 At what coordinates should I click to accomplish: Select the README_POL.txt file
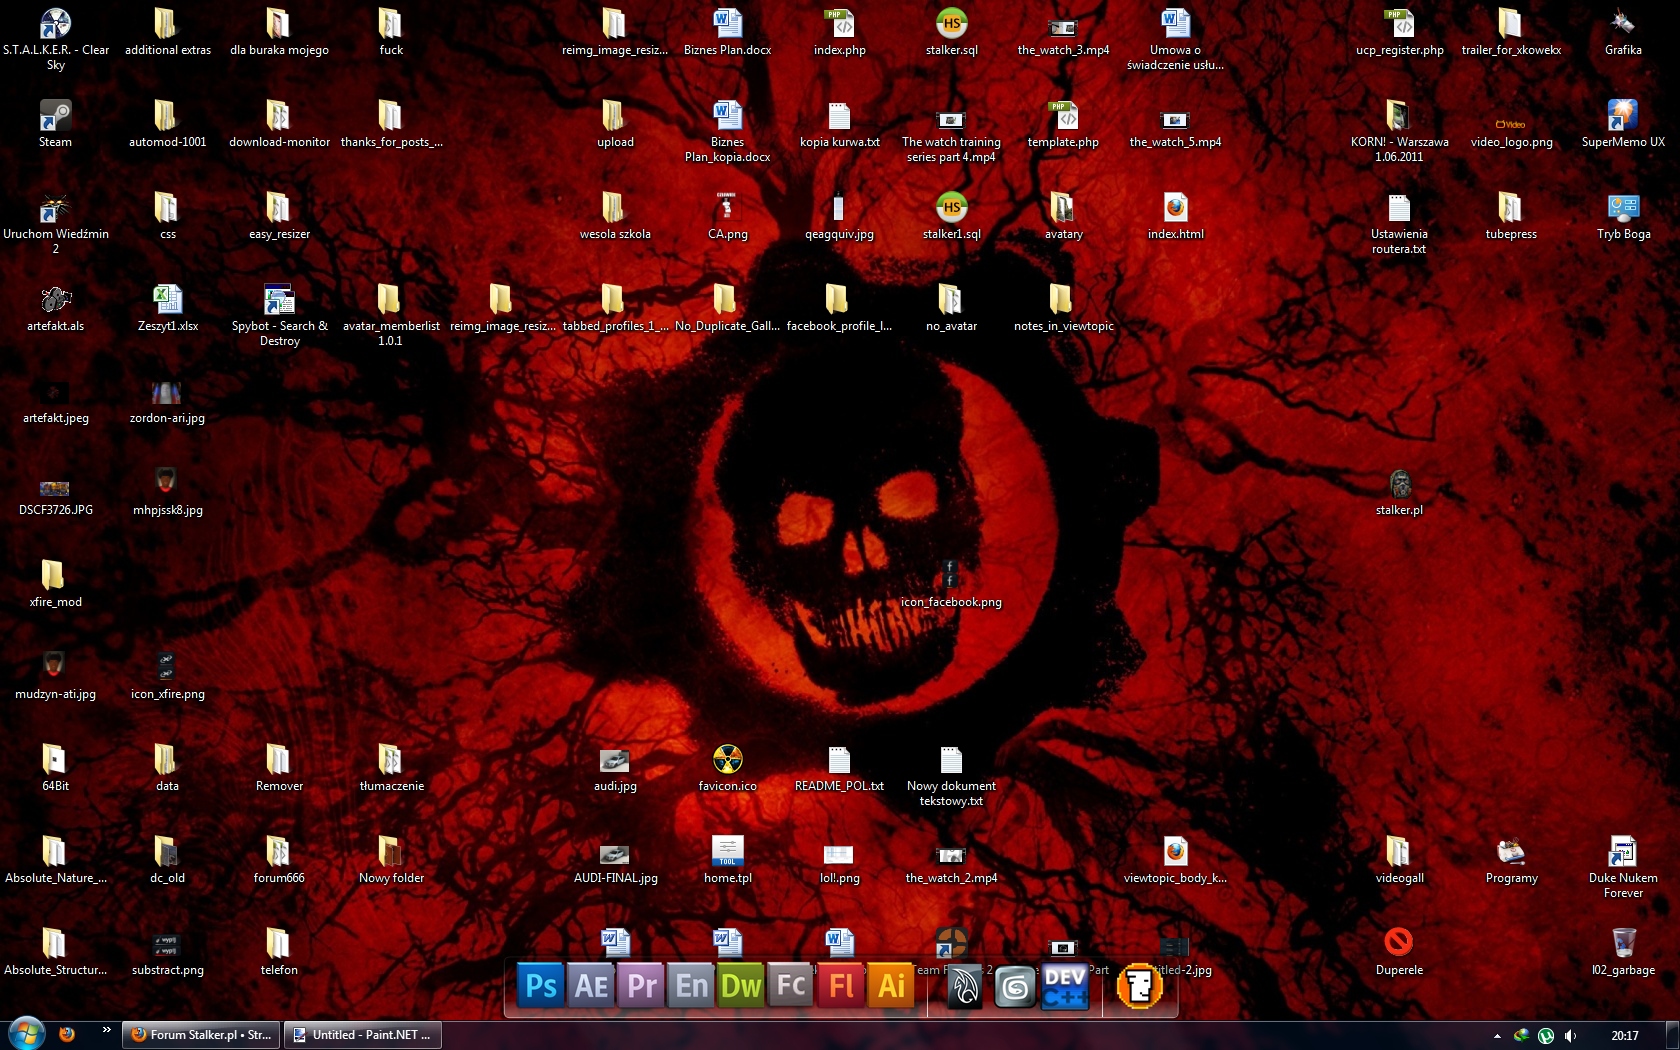[x=839, y=767]
